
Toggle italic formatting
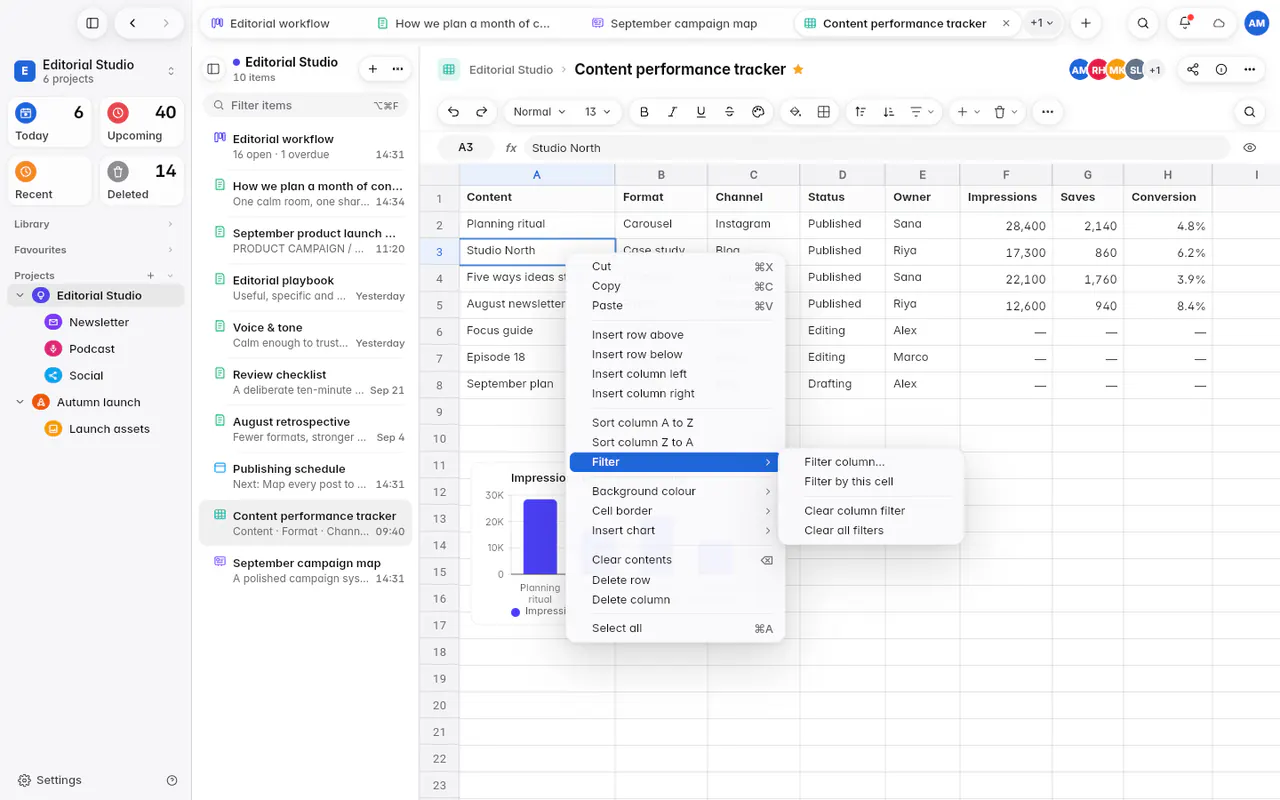click(x=673, y=112)
